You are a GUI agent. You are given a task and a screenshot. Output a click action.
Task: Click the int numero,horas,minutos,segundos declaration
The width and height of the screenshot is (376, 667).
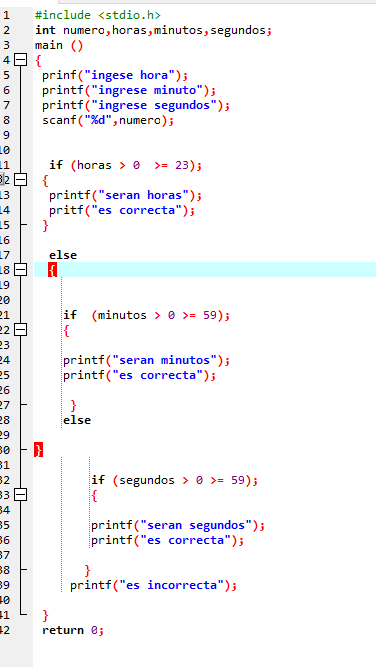pos(154,31)
